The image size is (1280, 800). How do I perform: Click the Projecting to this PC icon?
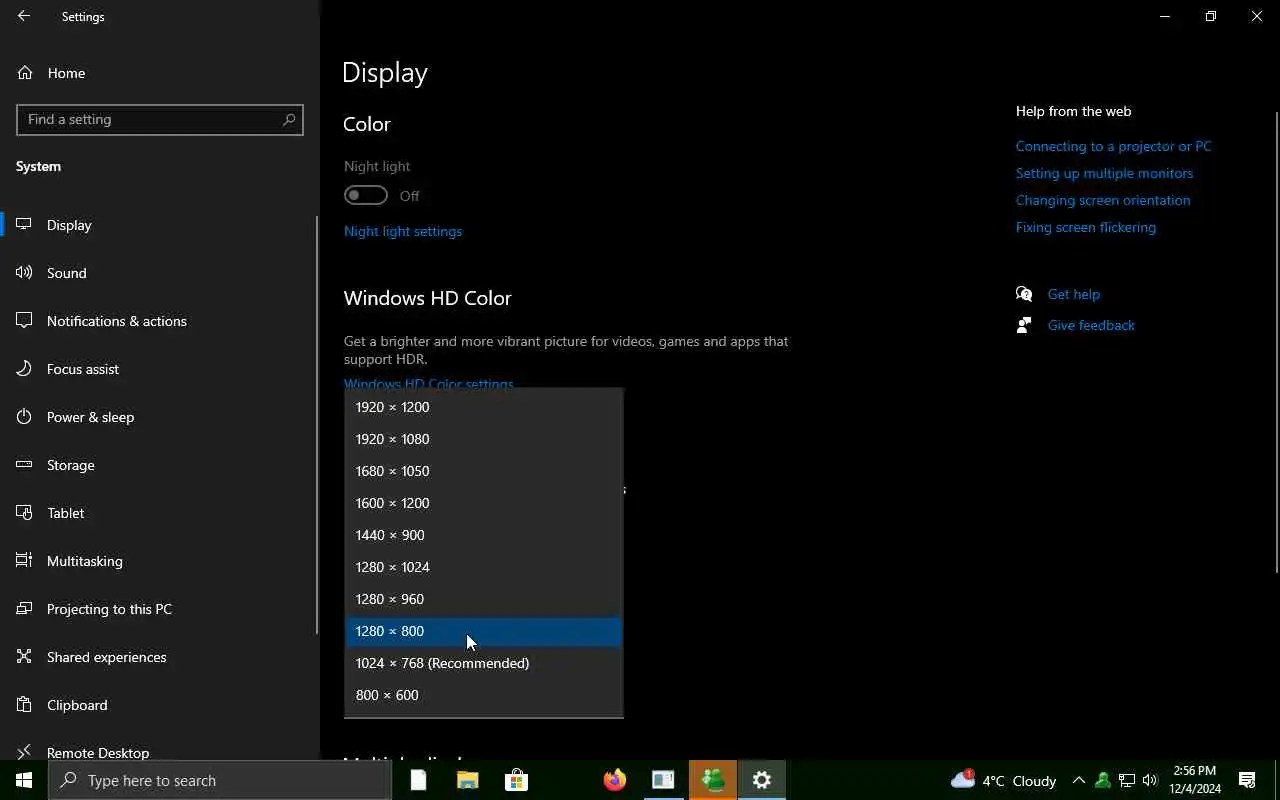coord(24,609)
